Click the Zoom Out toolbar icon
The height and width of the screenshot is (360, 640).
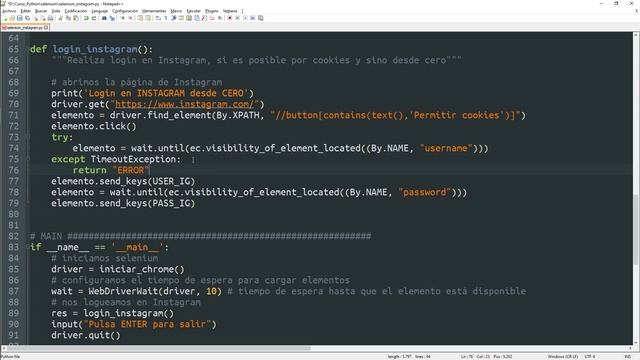130,18
